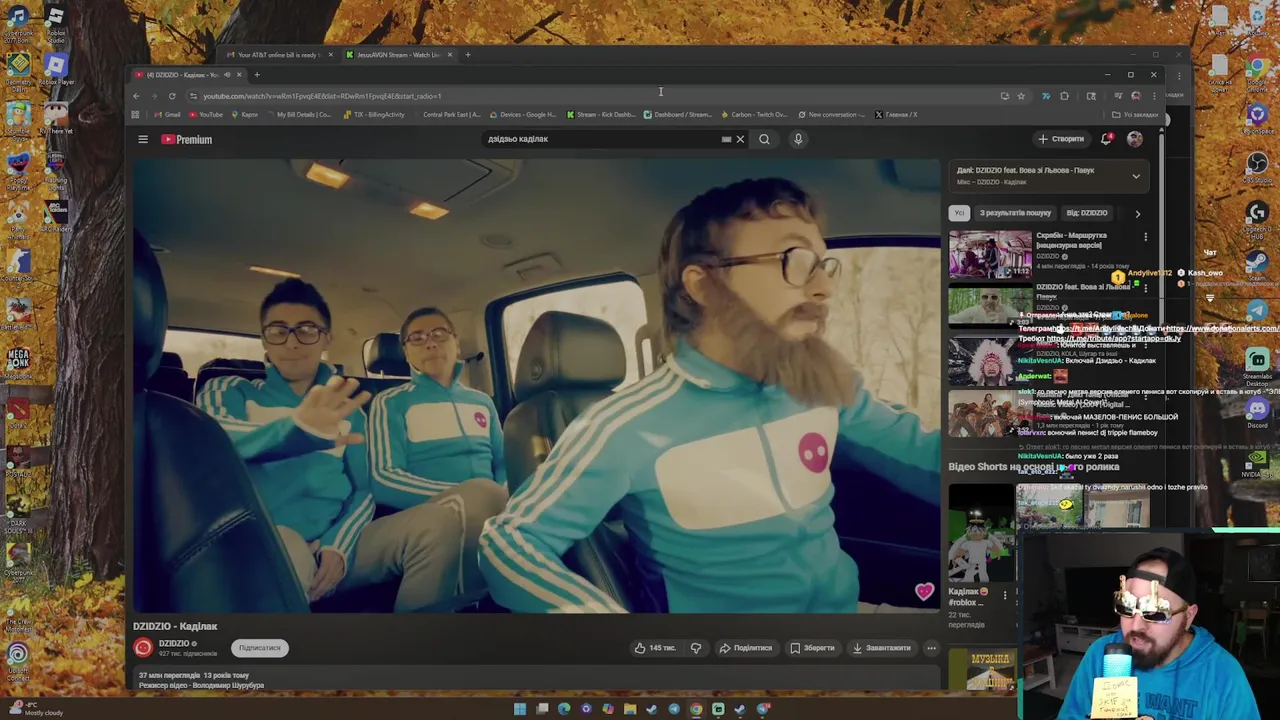Image resolution: width=1280 pixels, height=720 pixels.
Task: Open Windows Start button on taskbar
Action: (x=520, y=709)
